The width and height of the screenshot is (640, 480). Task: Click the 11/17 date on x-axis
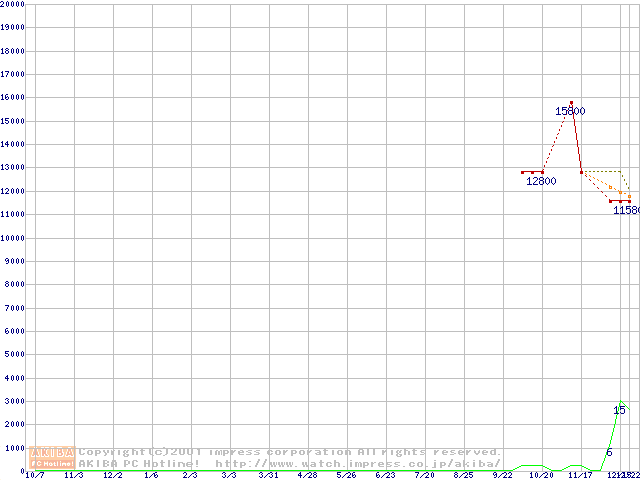point(580,476)
